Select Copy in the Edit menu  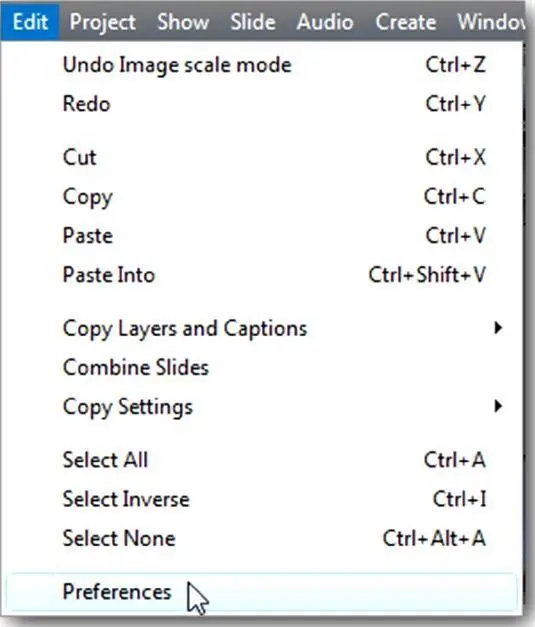[262, 196]
